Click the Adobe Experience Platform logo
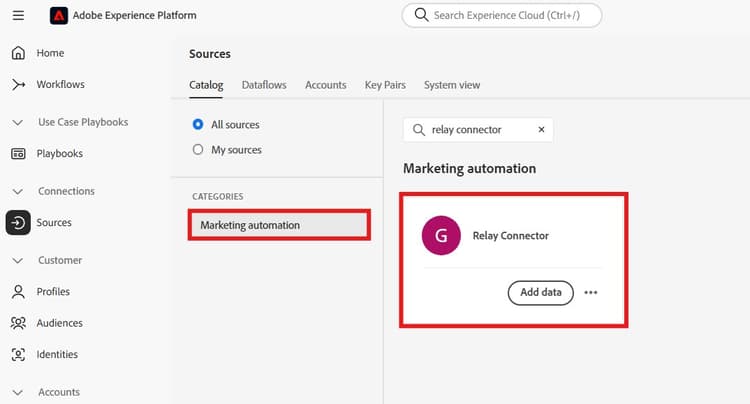 59,16
